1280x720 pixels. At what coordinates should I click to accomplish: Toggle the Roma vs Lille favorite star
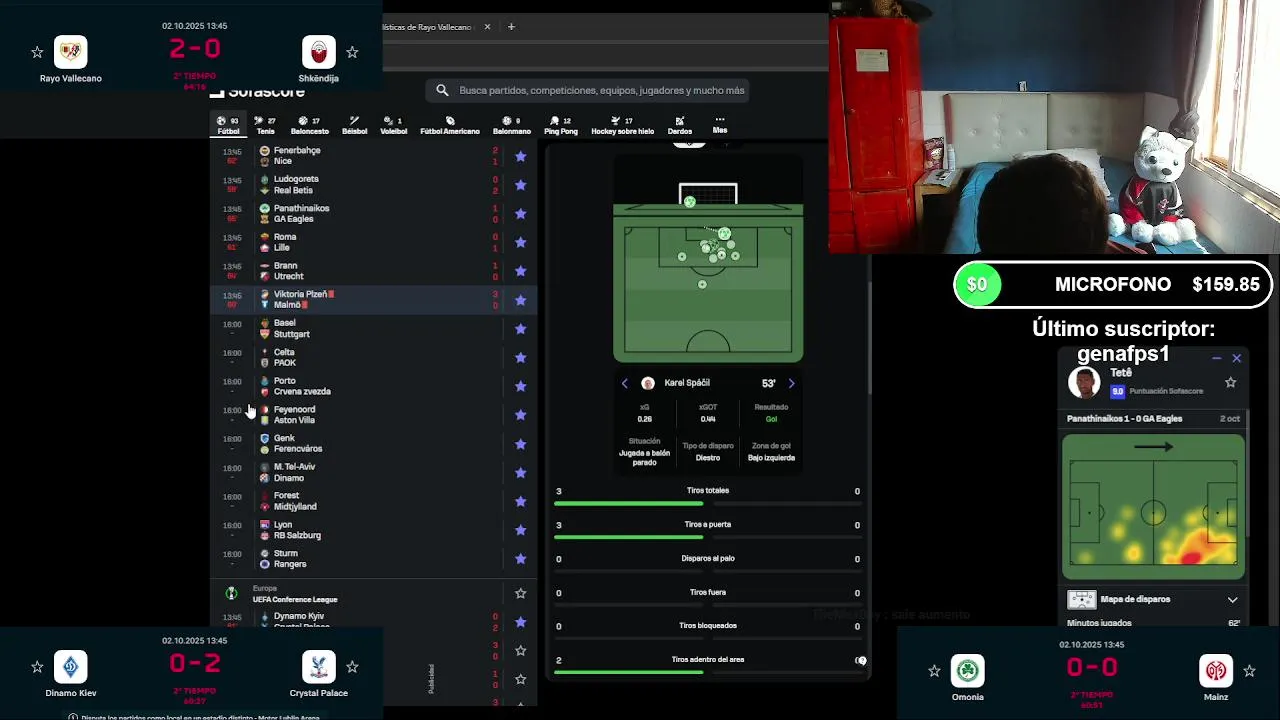(x=520, y=242)
